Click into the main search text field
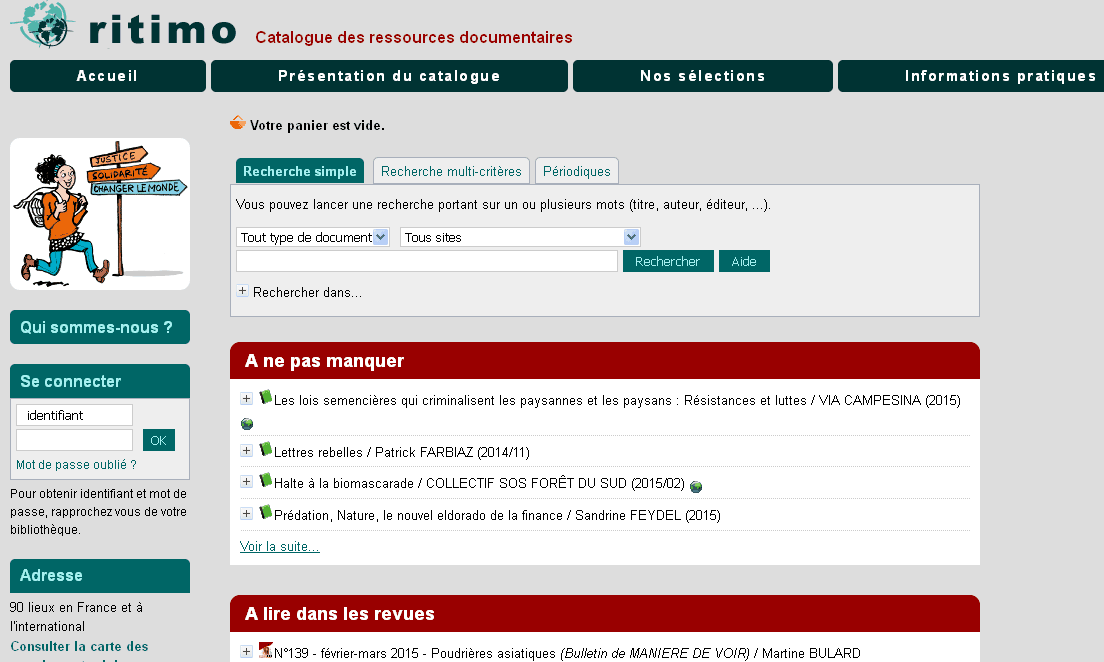 click(427, 261)
